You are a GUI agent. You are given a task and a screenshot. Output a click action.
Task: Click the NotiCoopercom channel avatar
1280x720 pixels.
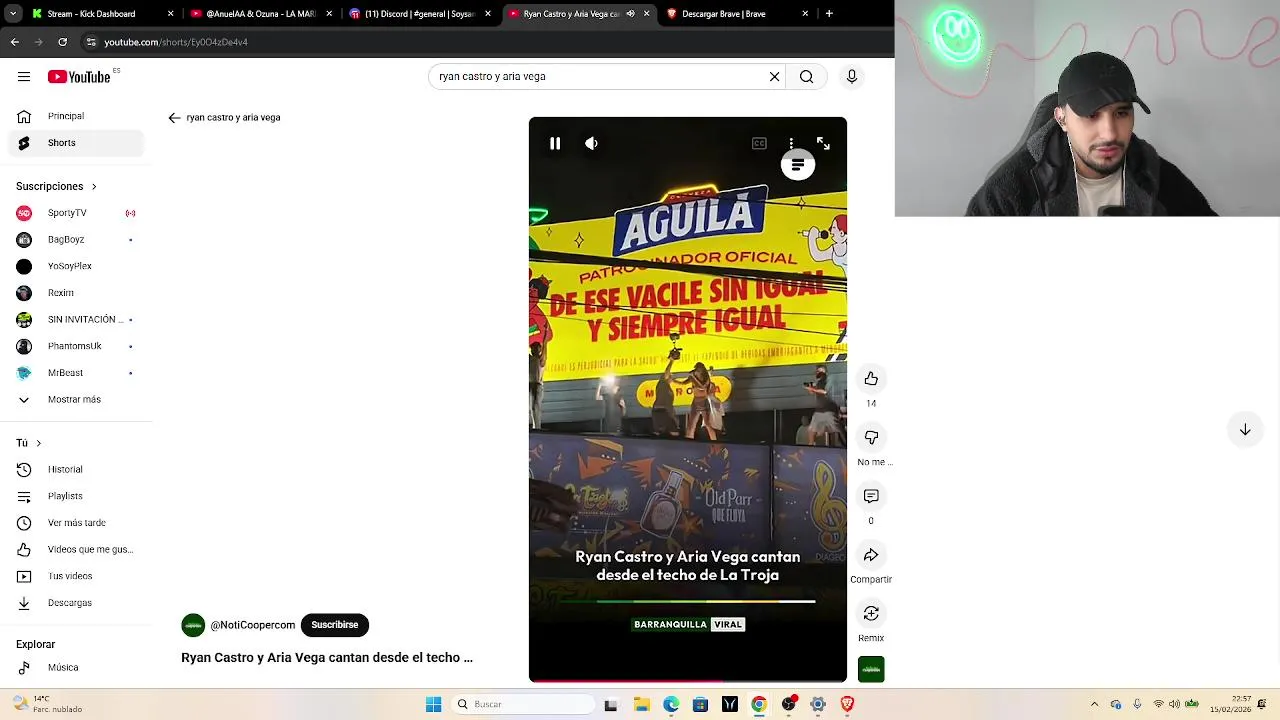point(193,625)
